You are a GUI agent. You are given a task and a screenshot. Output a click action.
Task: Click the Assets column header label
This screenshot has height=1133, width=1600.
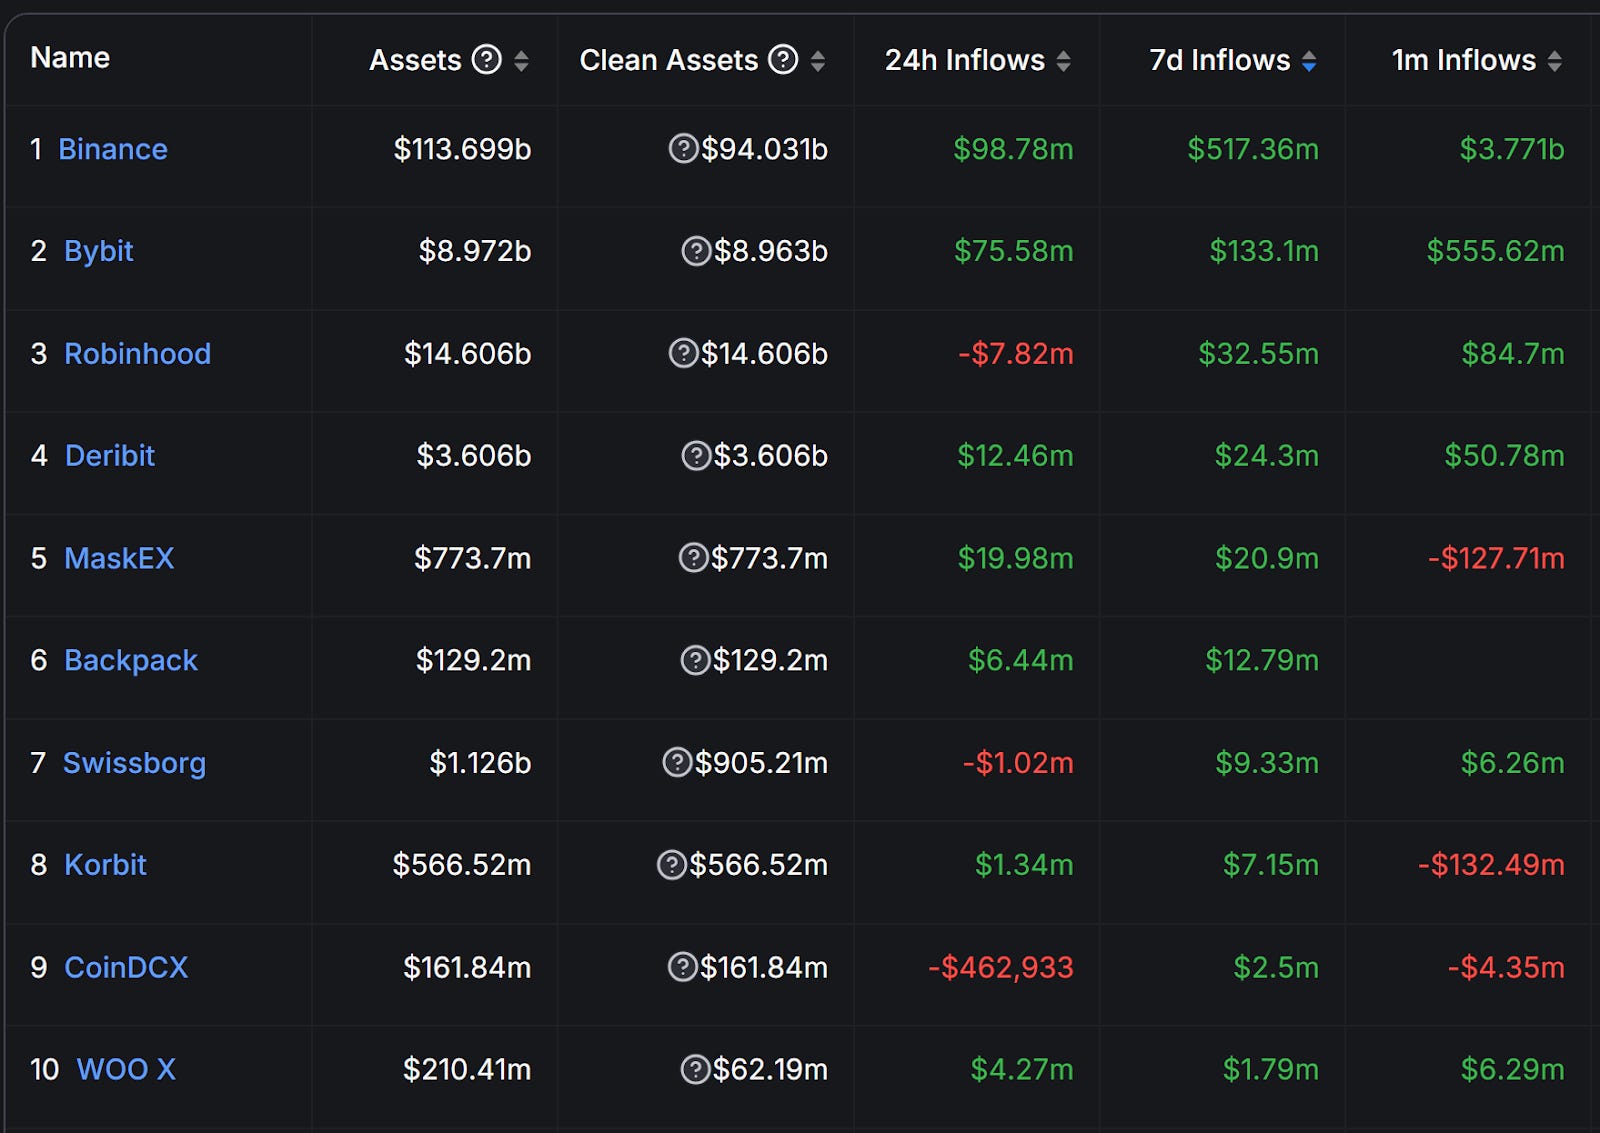(415, 60)
